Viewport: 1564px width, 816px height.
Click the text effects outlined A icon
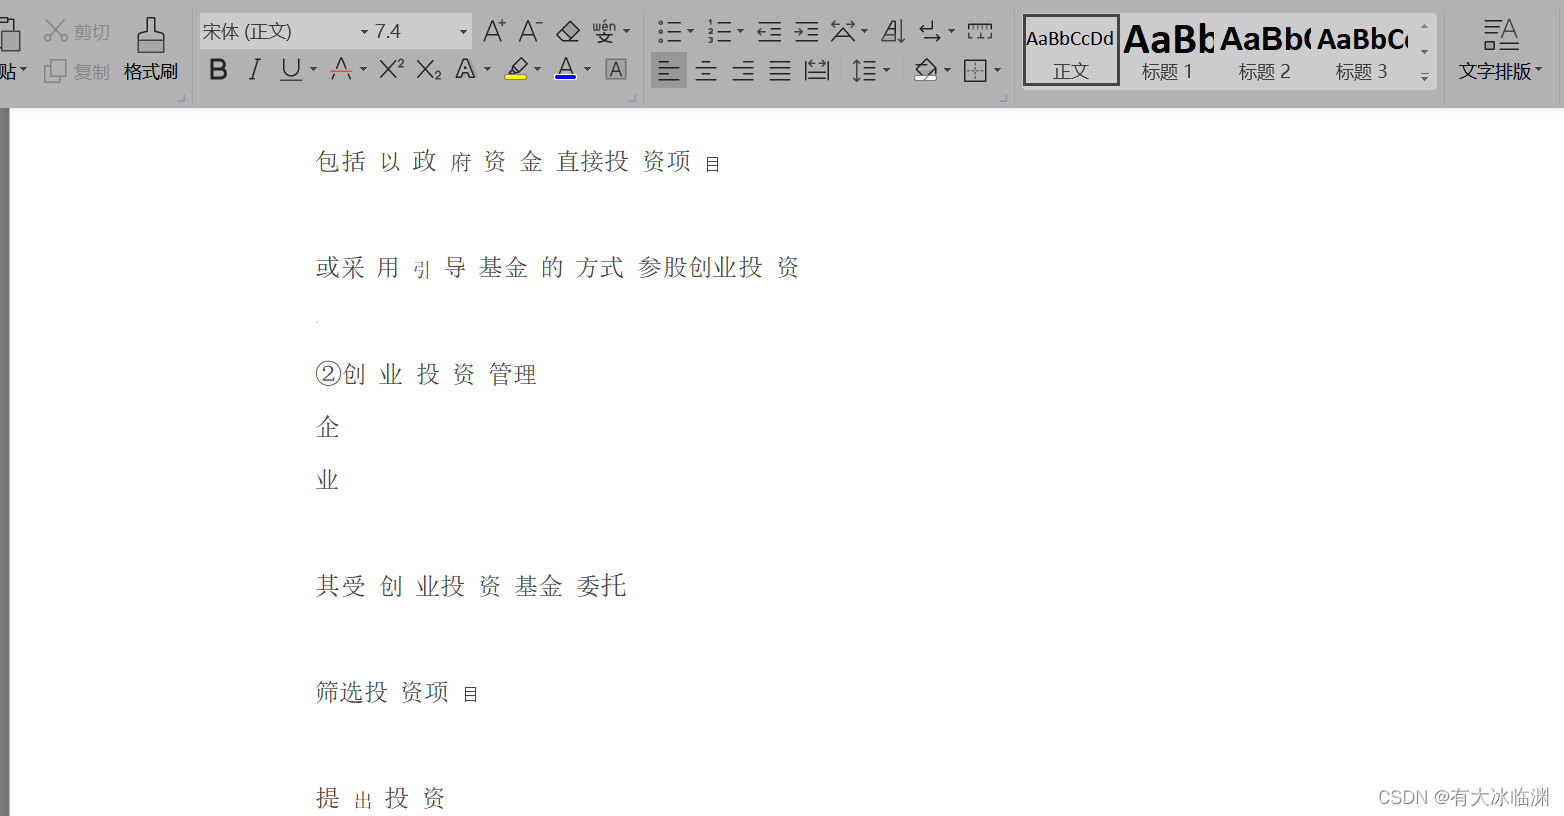coord(465,69)
